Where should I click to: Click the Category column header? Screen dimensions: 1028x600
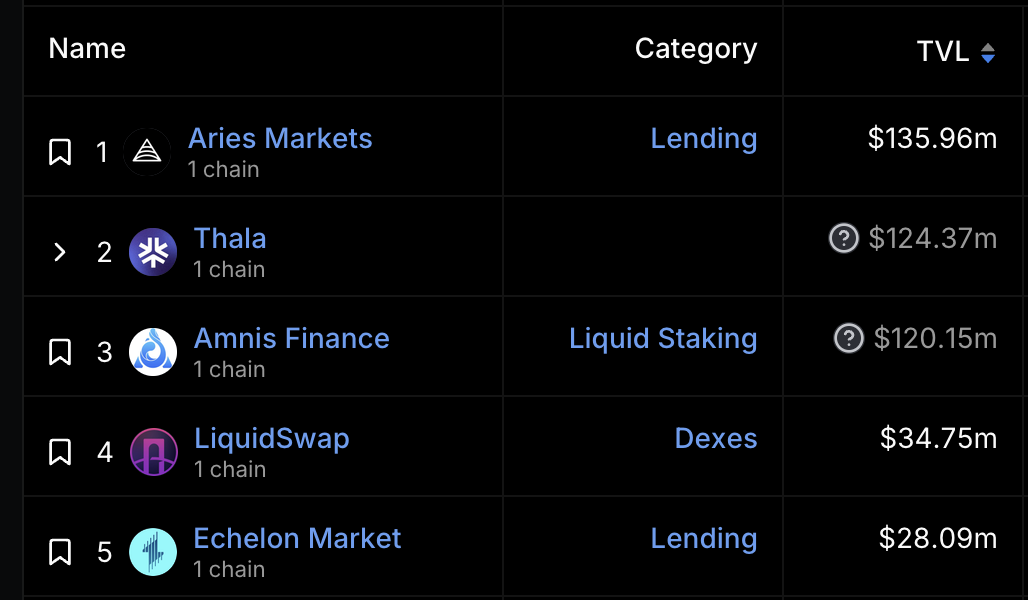(696, 49)
